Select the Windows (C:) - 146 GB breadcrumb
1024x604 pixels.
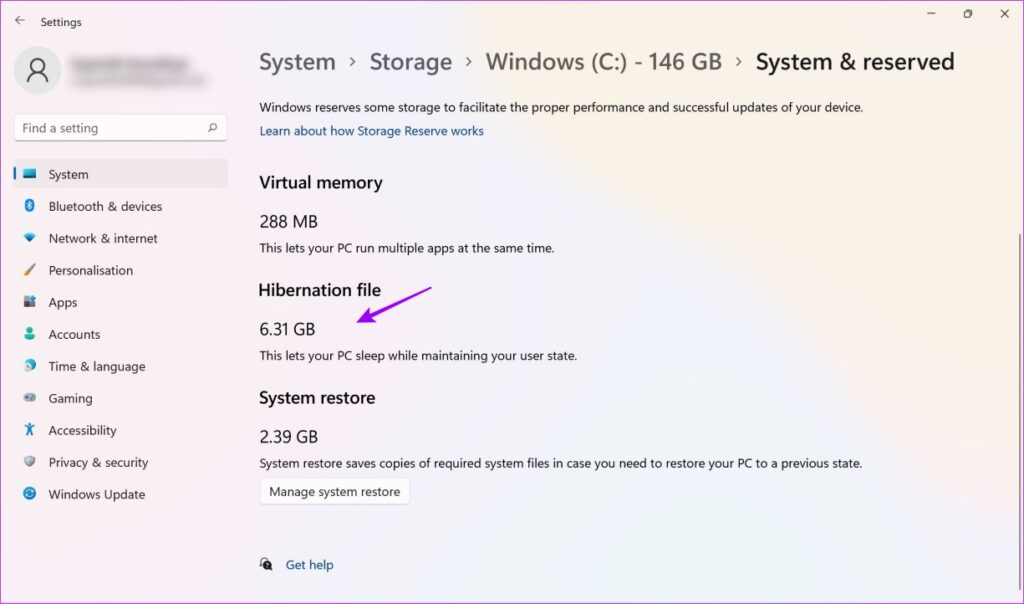[603, 62]
